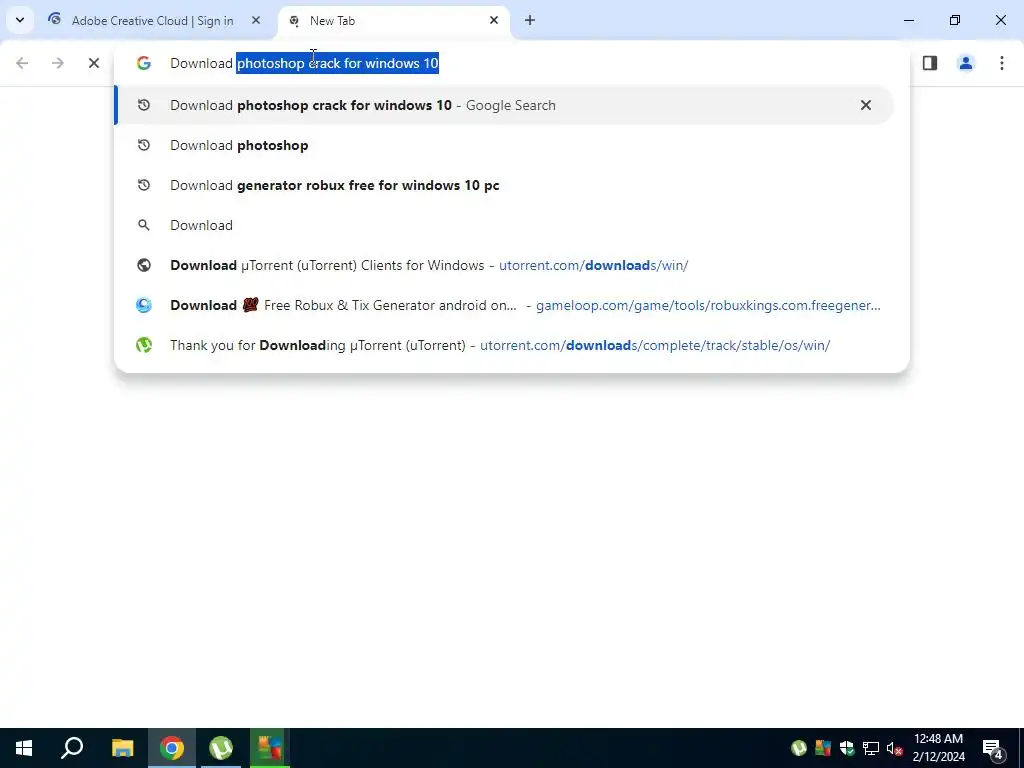
Task: Open the Windows Start menu
Action: click(x=24, y=748)
